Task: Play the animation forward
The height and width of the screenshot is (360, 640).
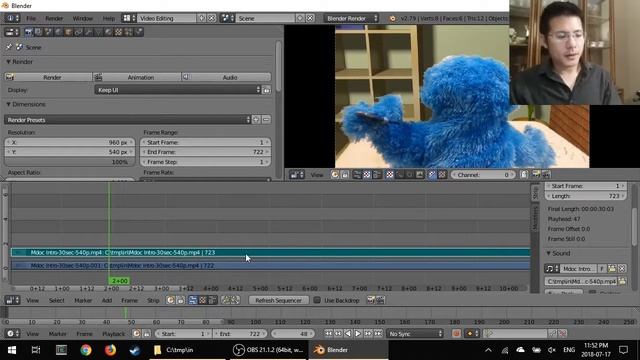Action: pos(358,333)
